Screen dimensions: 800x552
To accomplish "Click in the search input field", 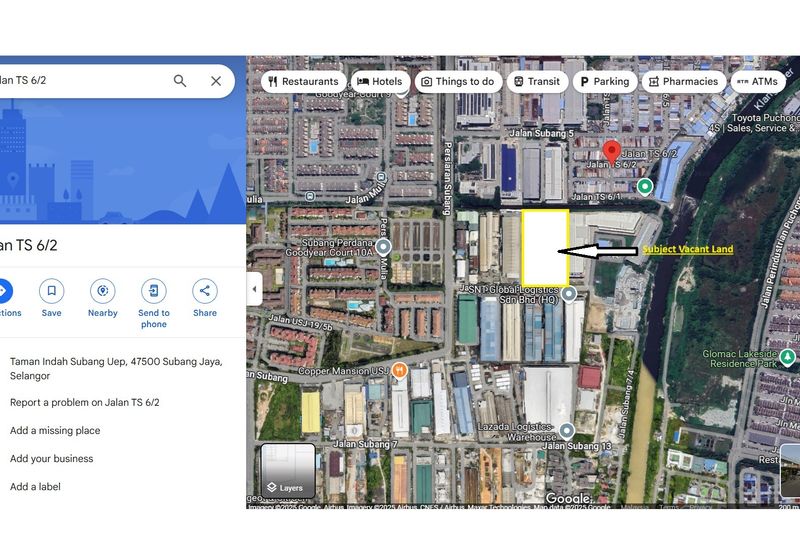I will [80, 81].
